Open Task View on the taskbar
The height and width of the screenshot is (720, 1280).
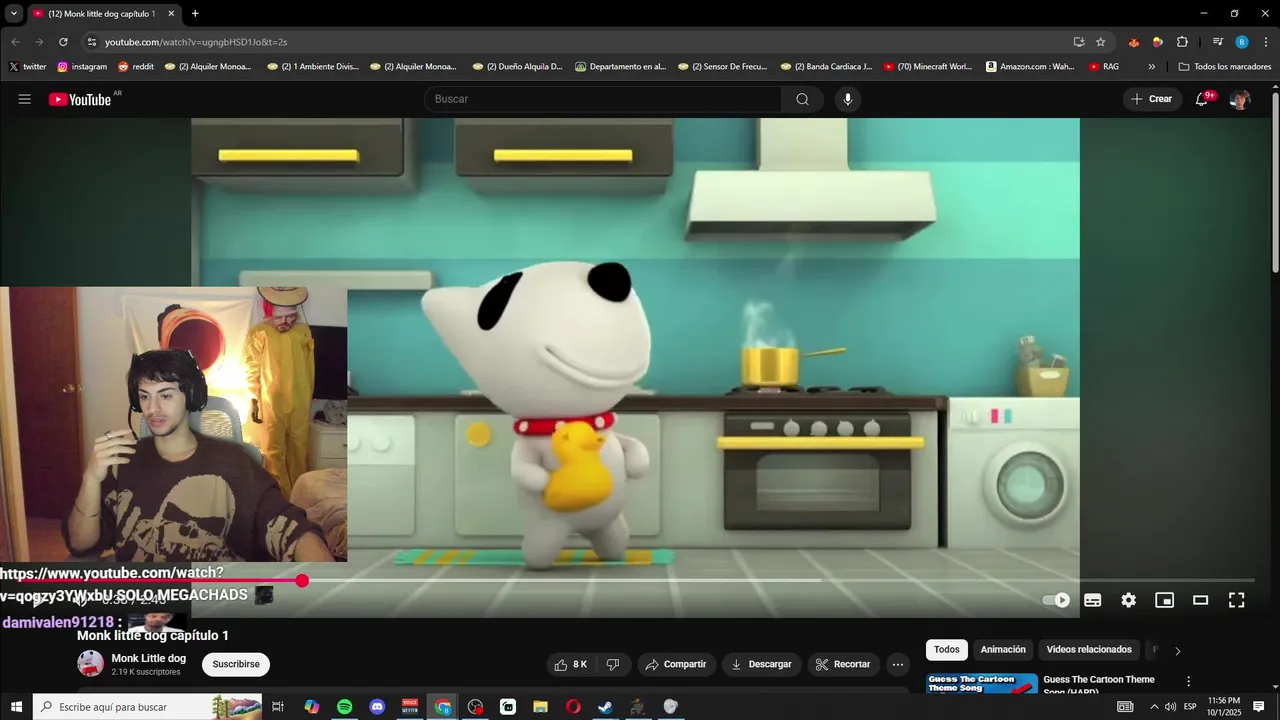[x=278, y=707]
